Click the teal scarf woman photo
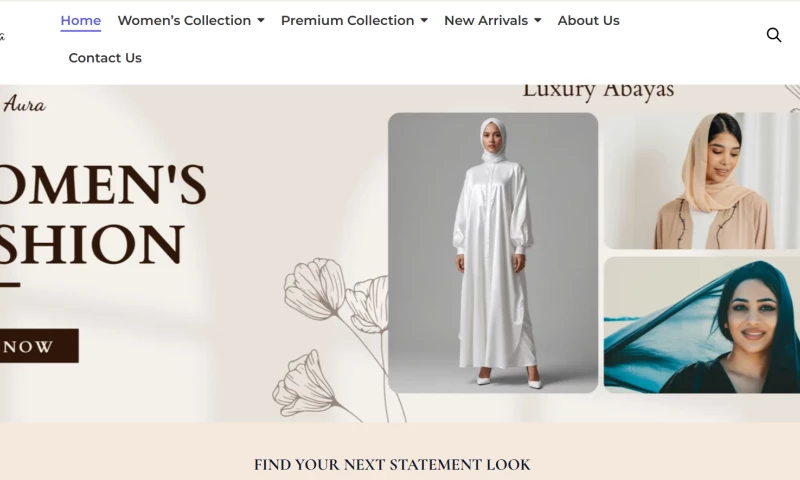Image resolution: width=800 pixels, height=480 pixels. click(702, 325)
